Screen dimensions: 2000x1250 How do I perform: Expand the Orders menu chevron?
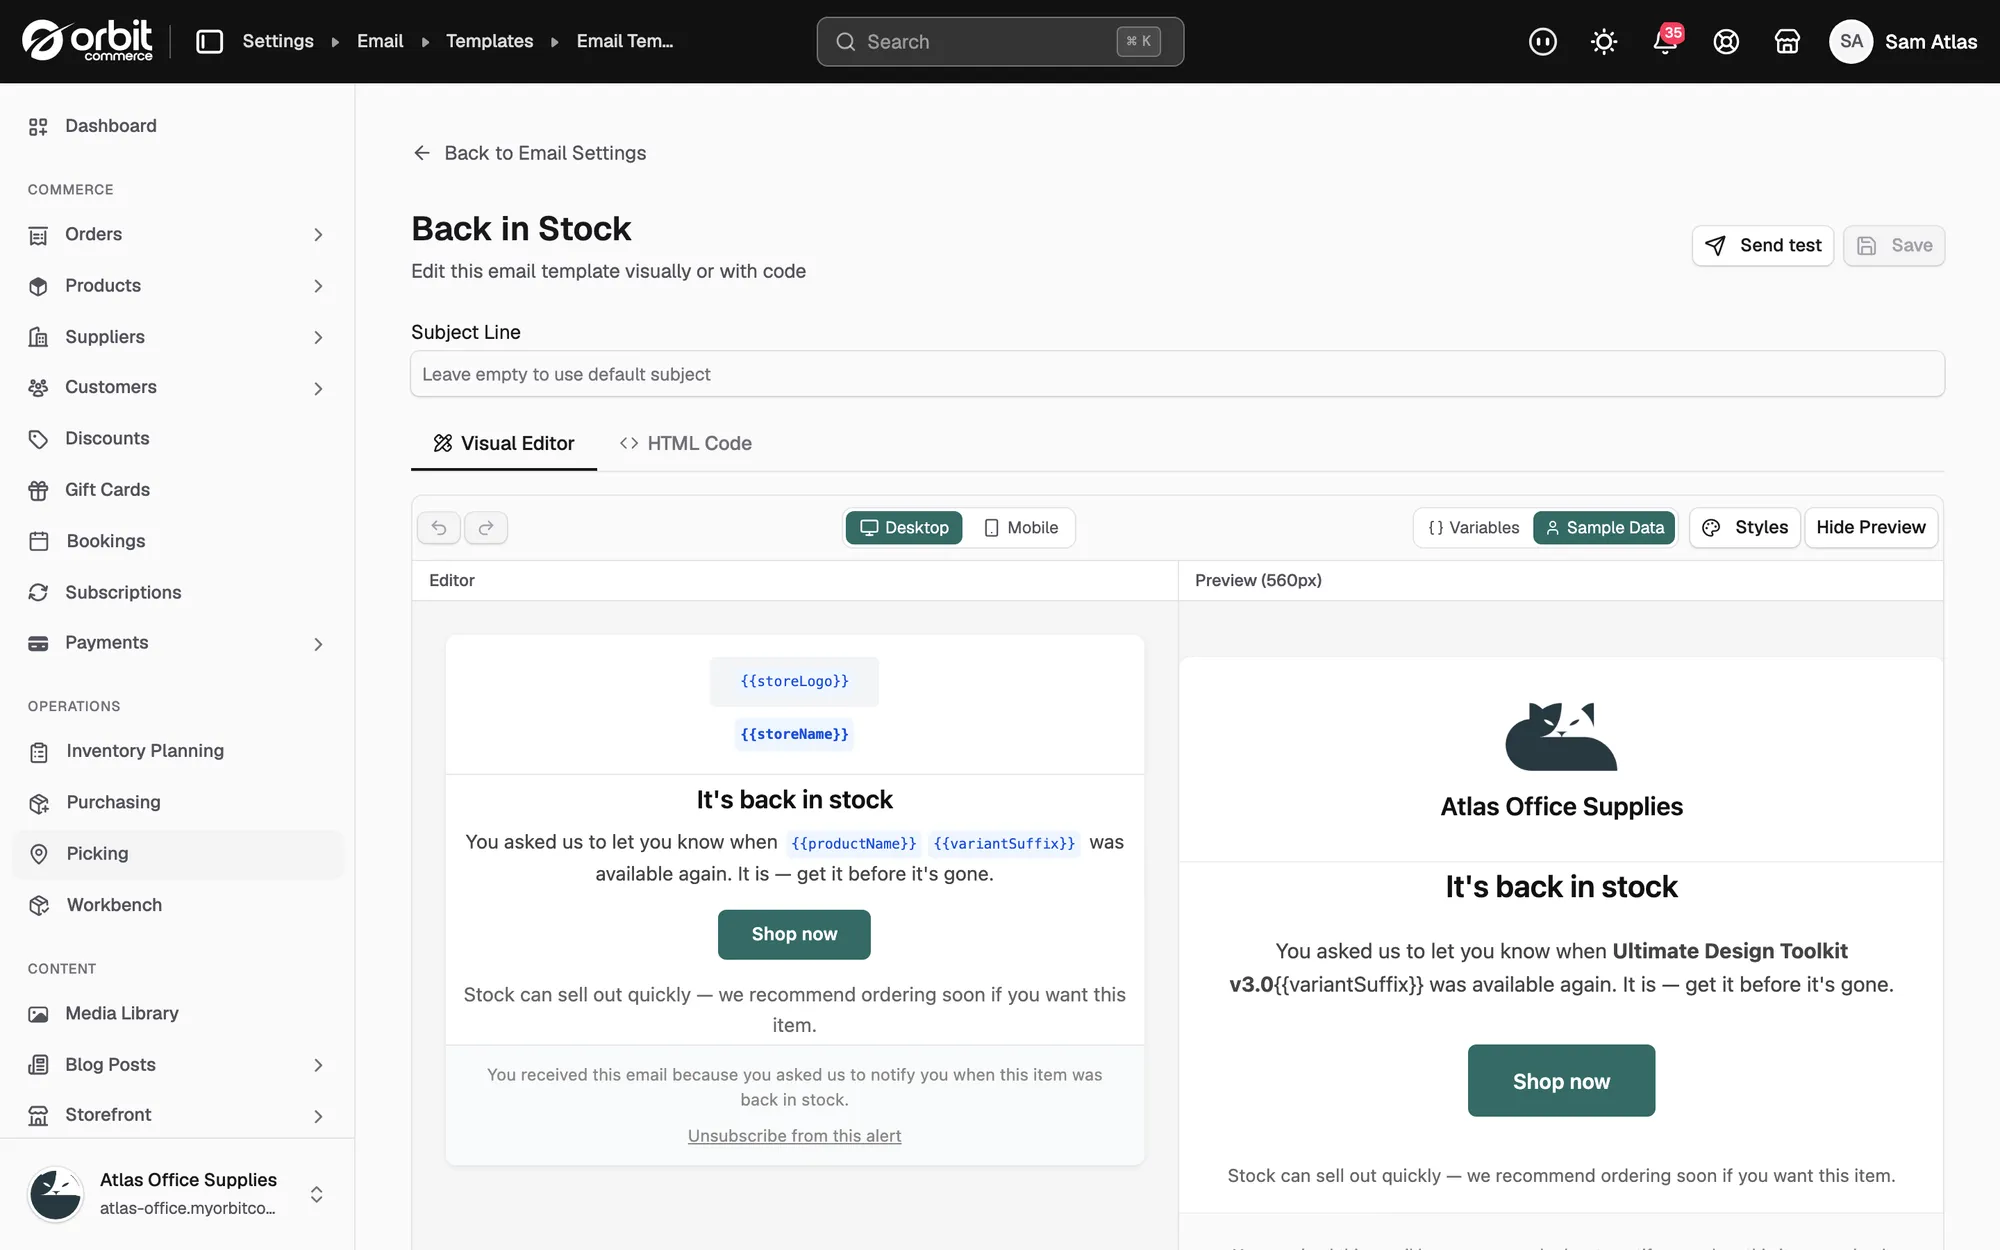318,235
